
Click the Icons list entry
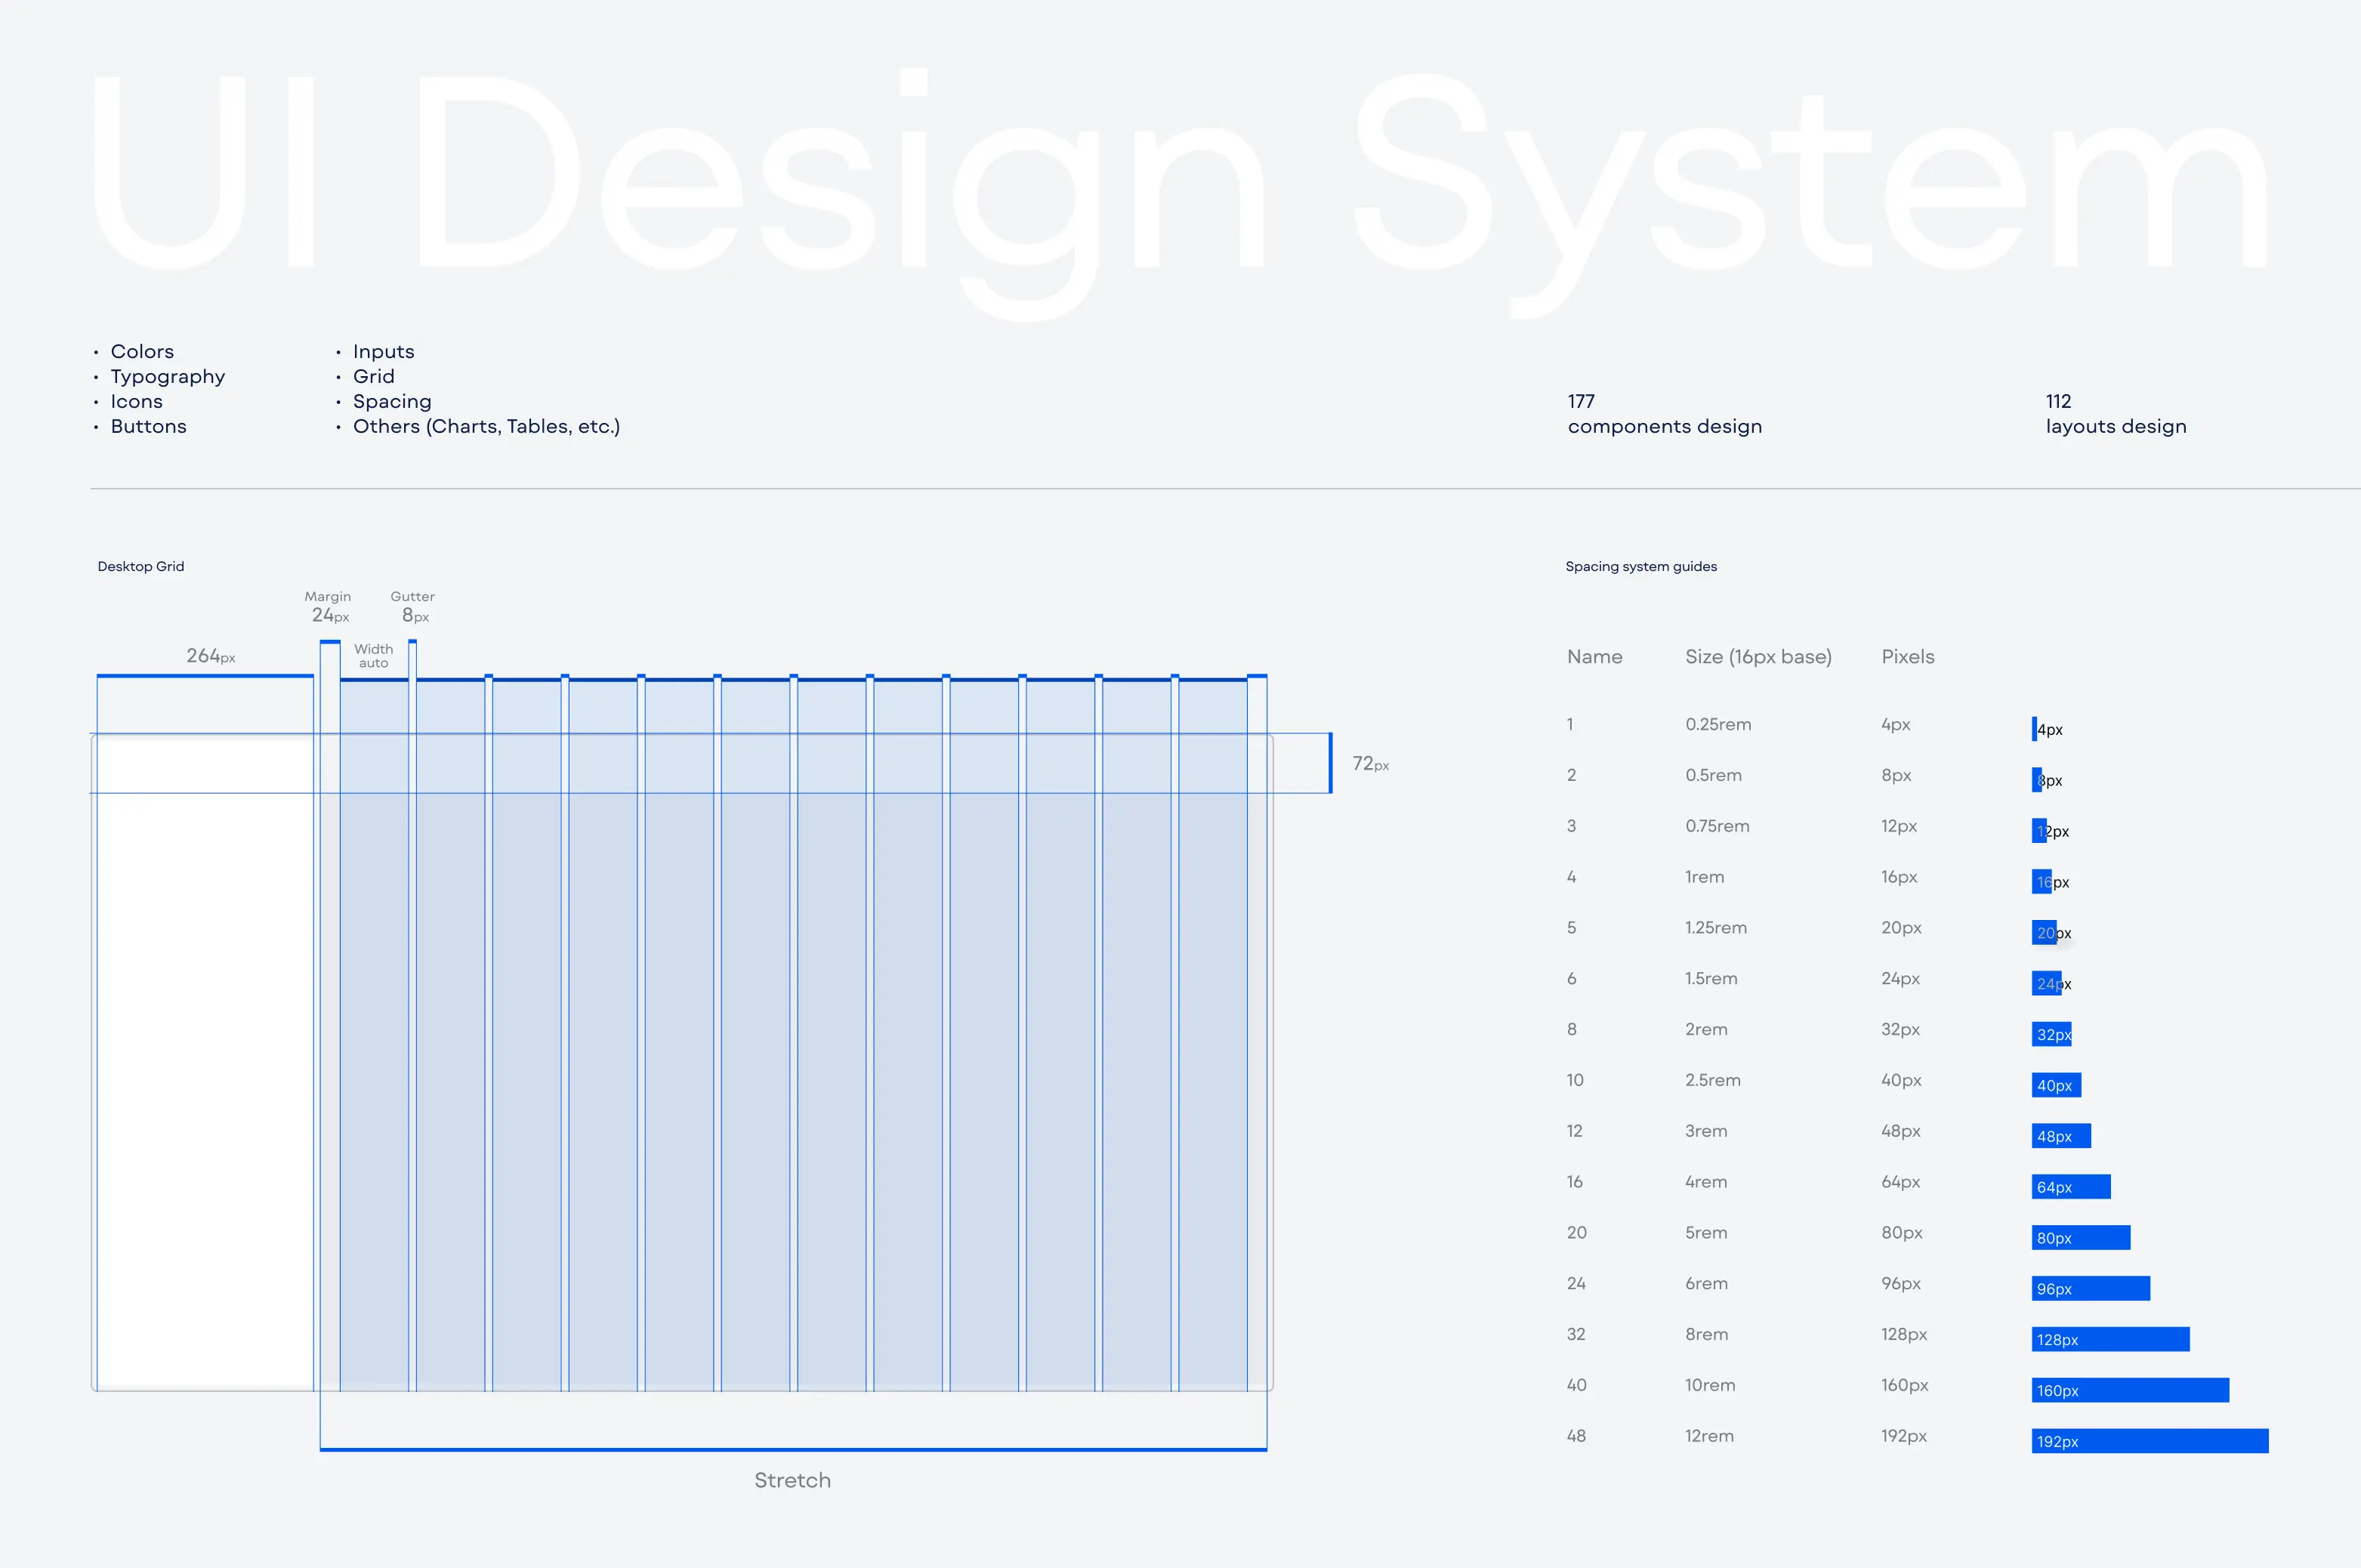(137, 402)
